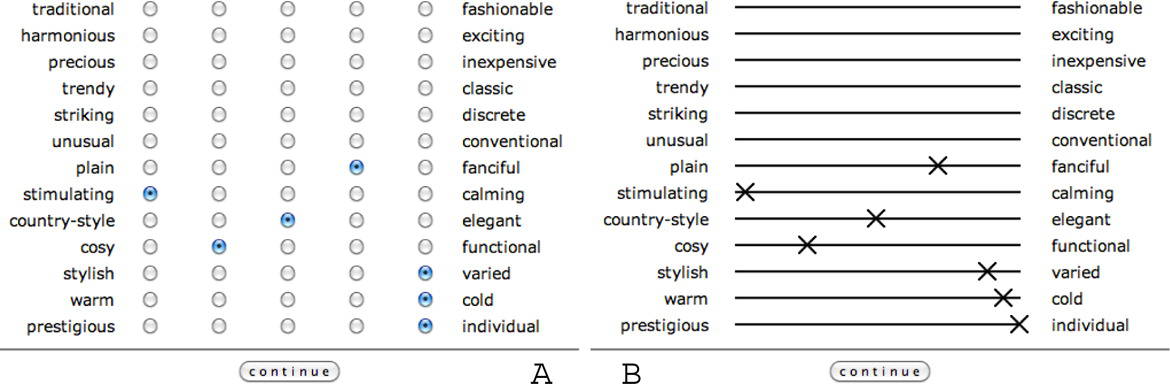This screenshot has width=1170, height=384.
Task: Click continue button in panel A
Action: [290, 371]
